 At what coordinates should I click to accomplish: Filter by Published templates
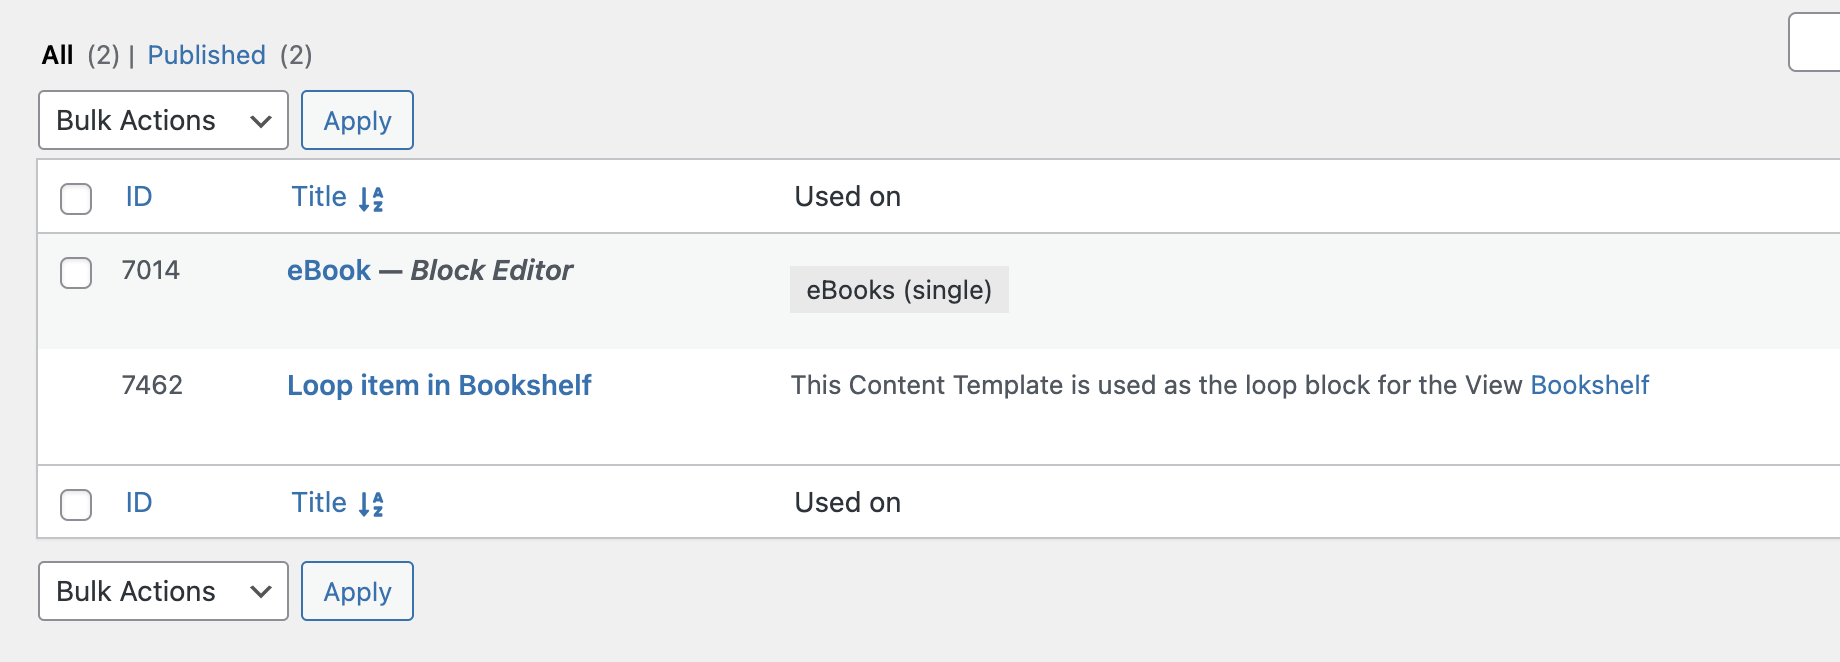206,55
